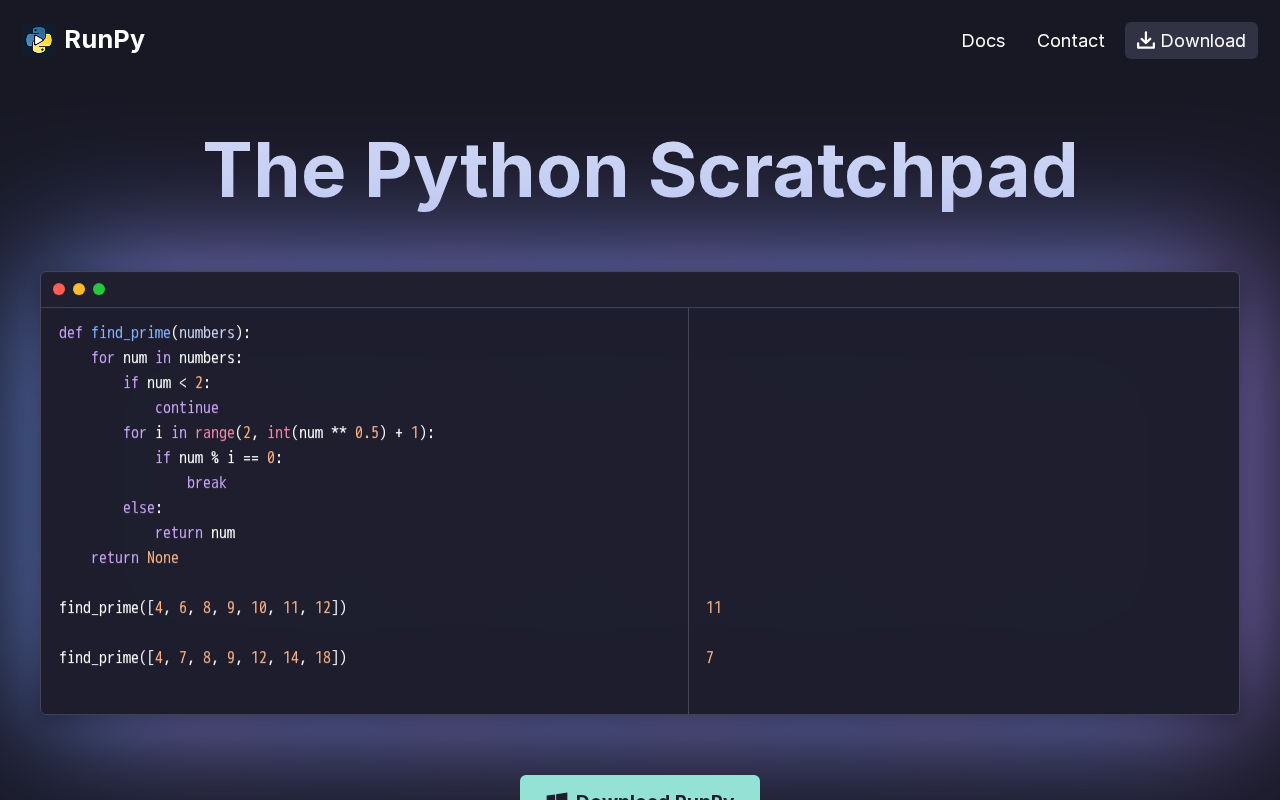Go to the Contact page
This screenshot has height=800, width=1280.
1070,40
